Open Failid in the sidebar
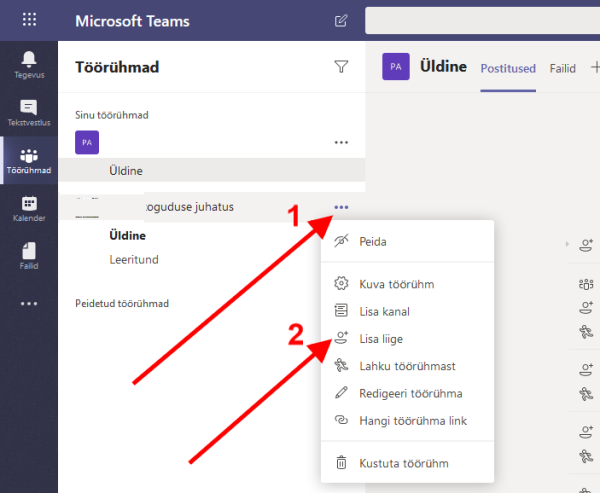The image size is (600, 493). [x=29, y=257]
